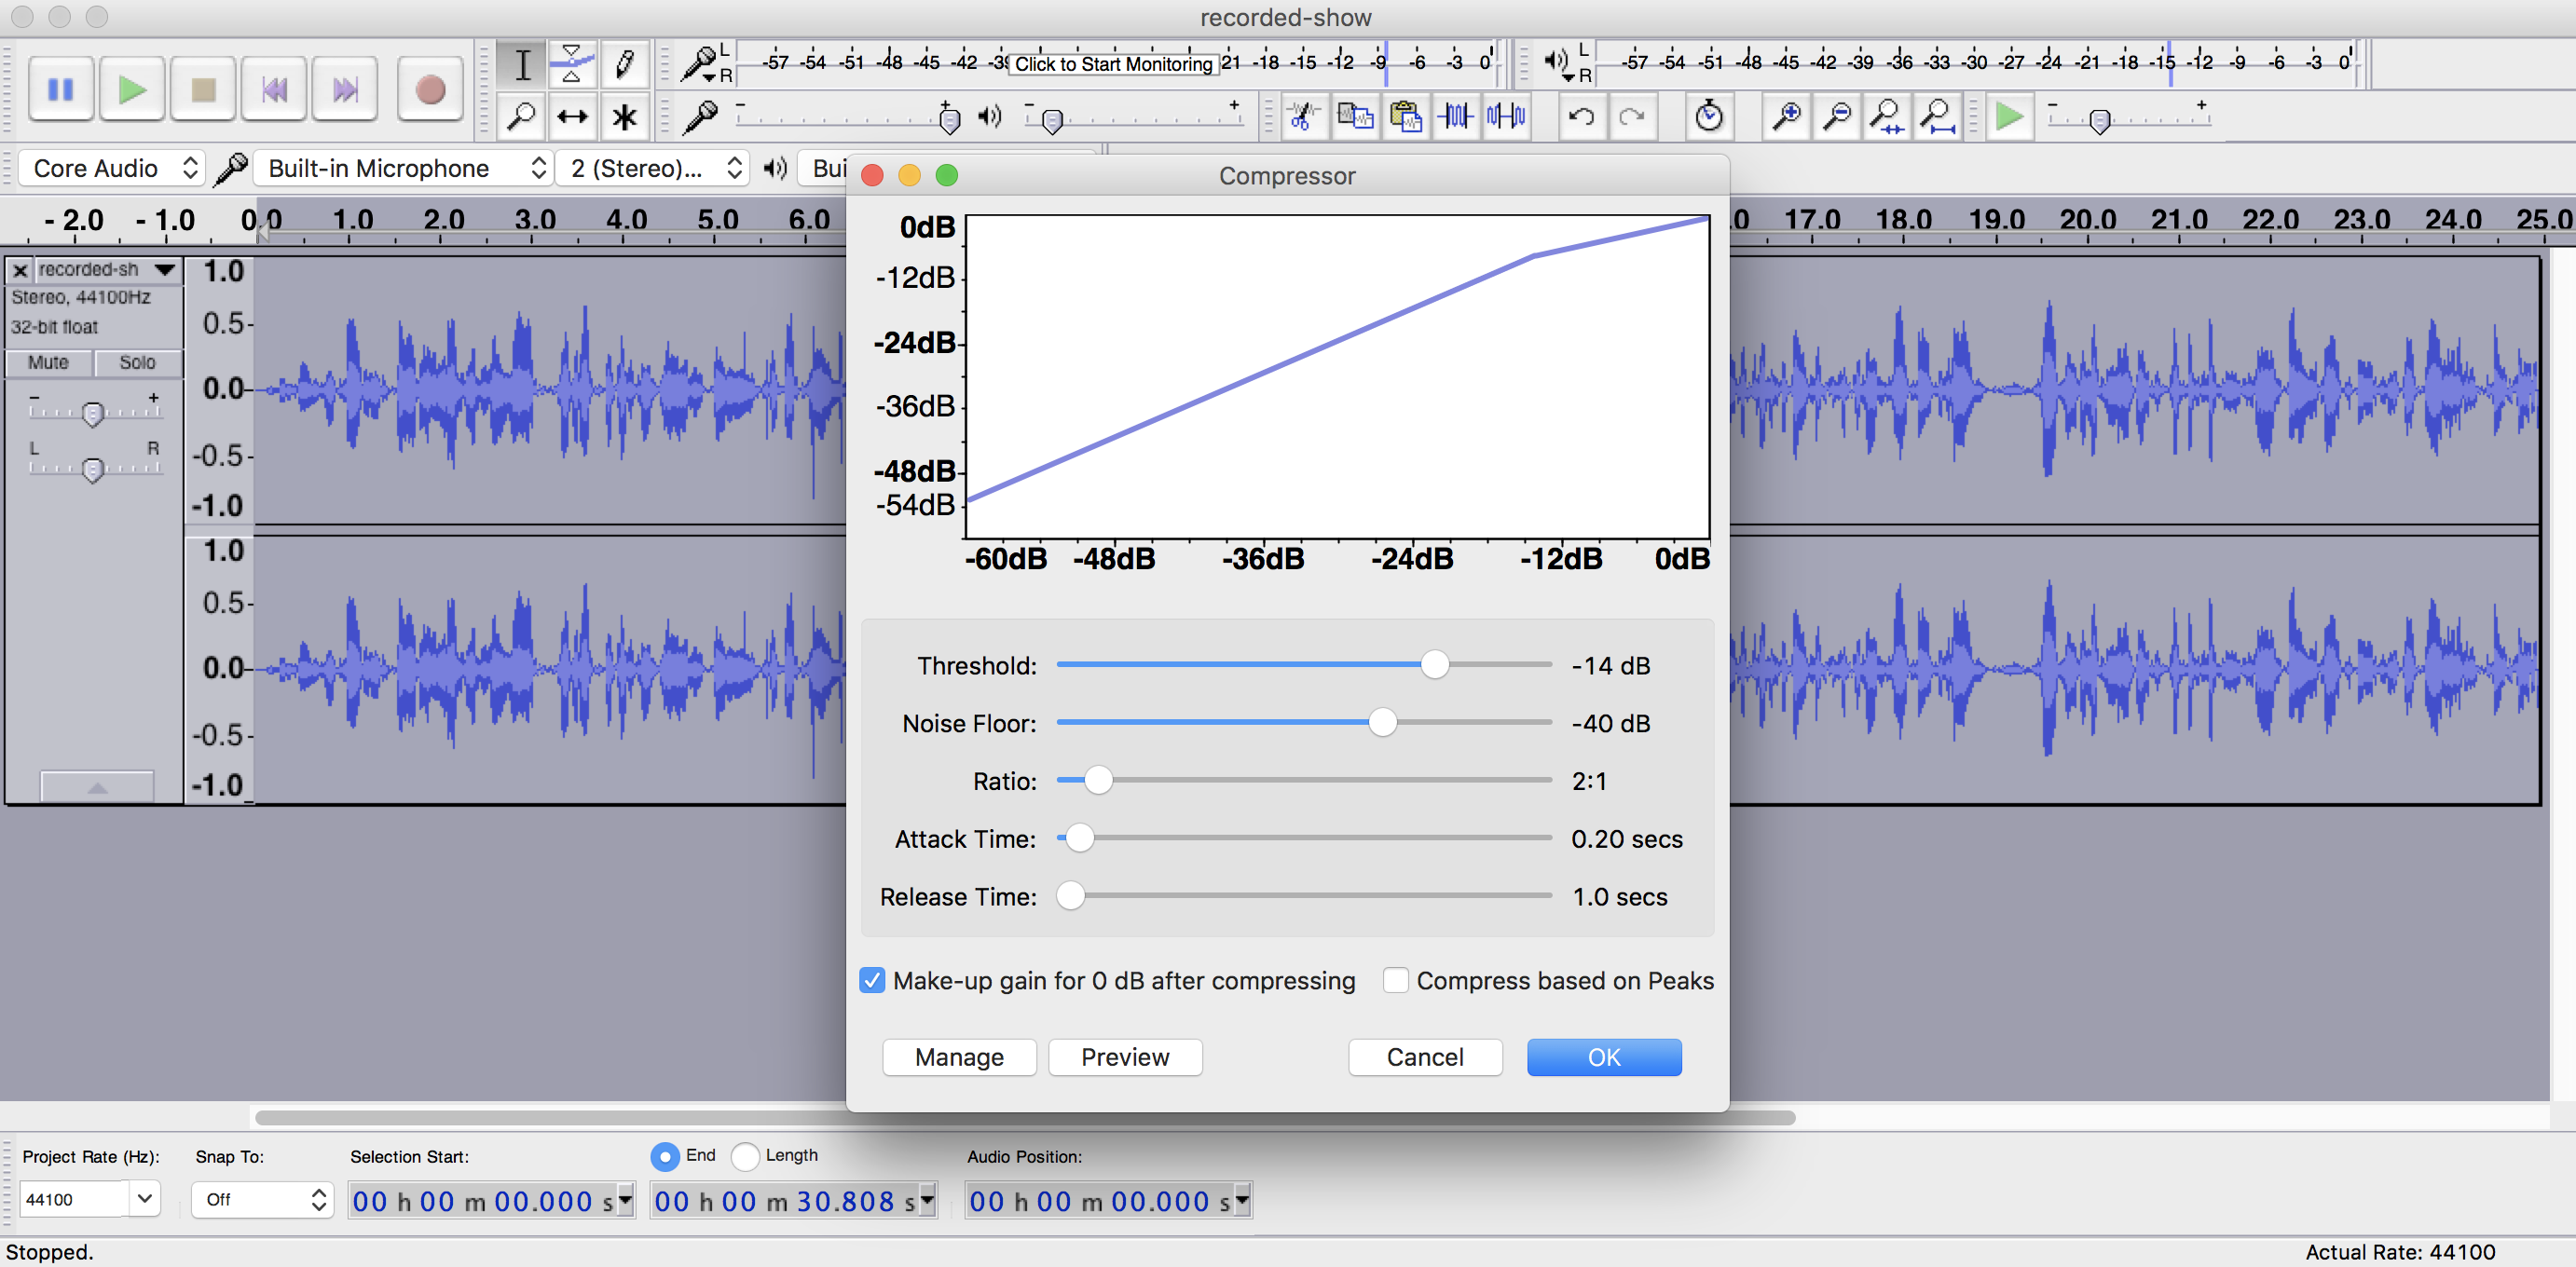Image resolution: width=2576 pixels, height=1267 pixels.
Task: Select the Zoom tool
Action: (x=522, y=117)
